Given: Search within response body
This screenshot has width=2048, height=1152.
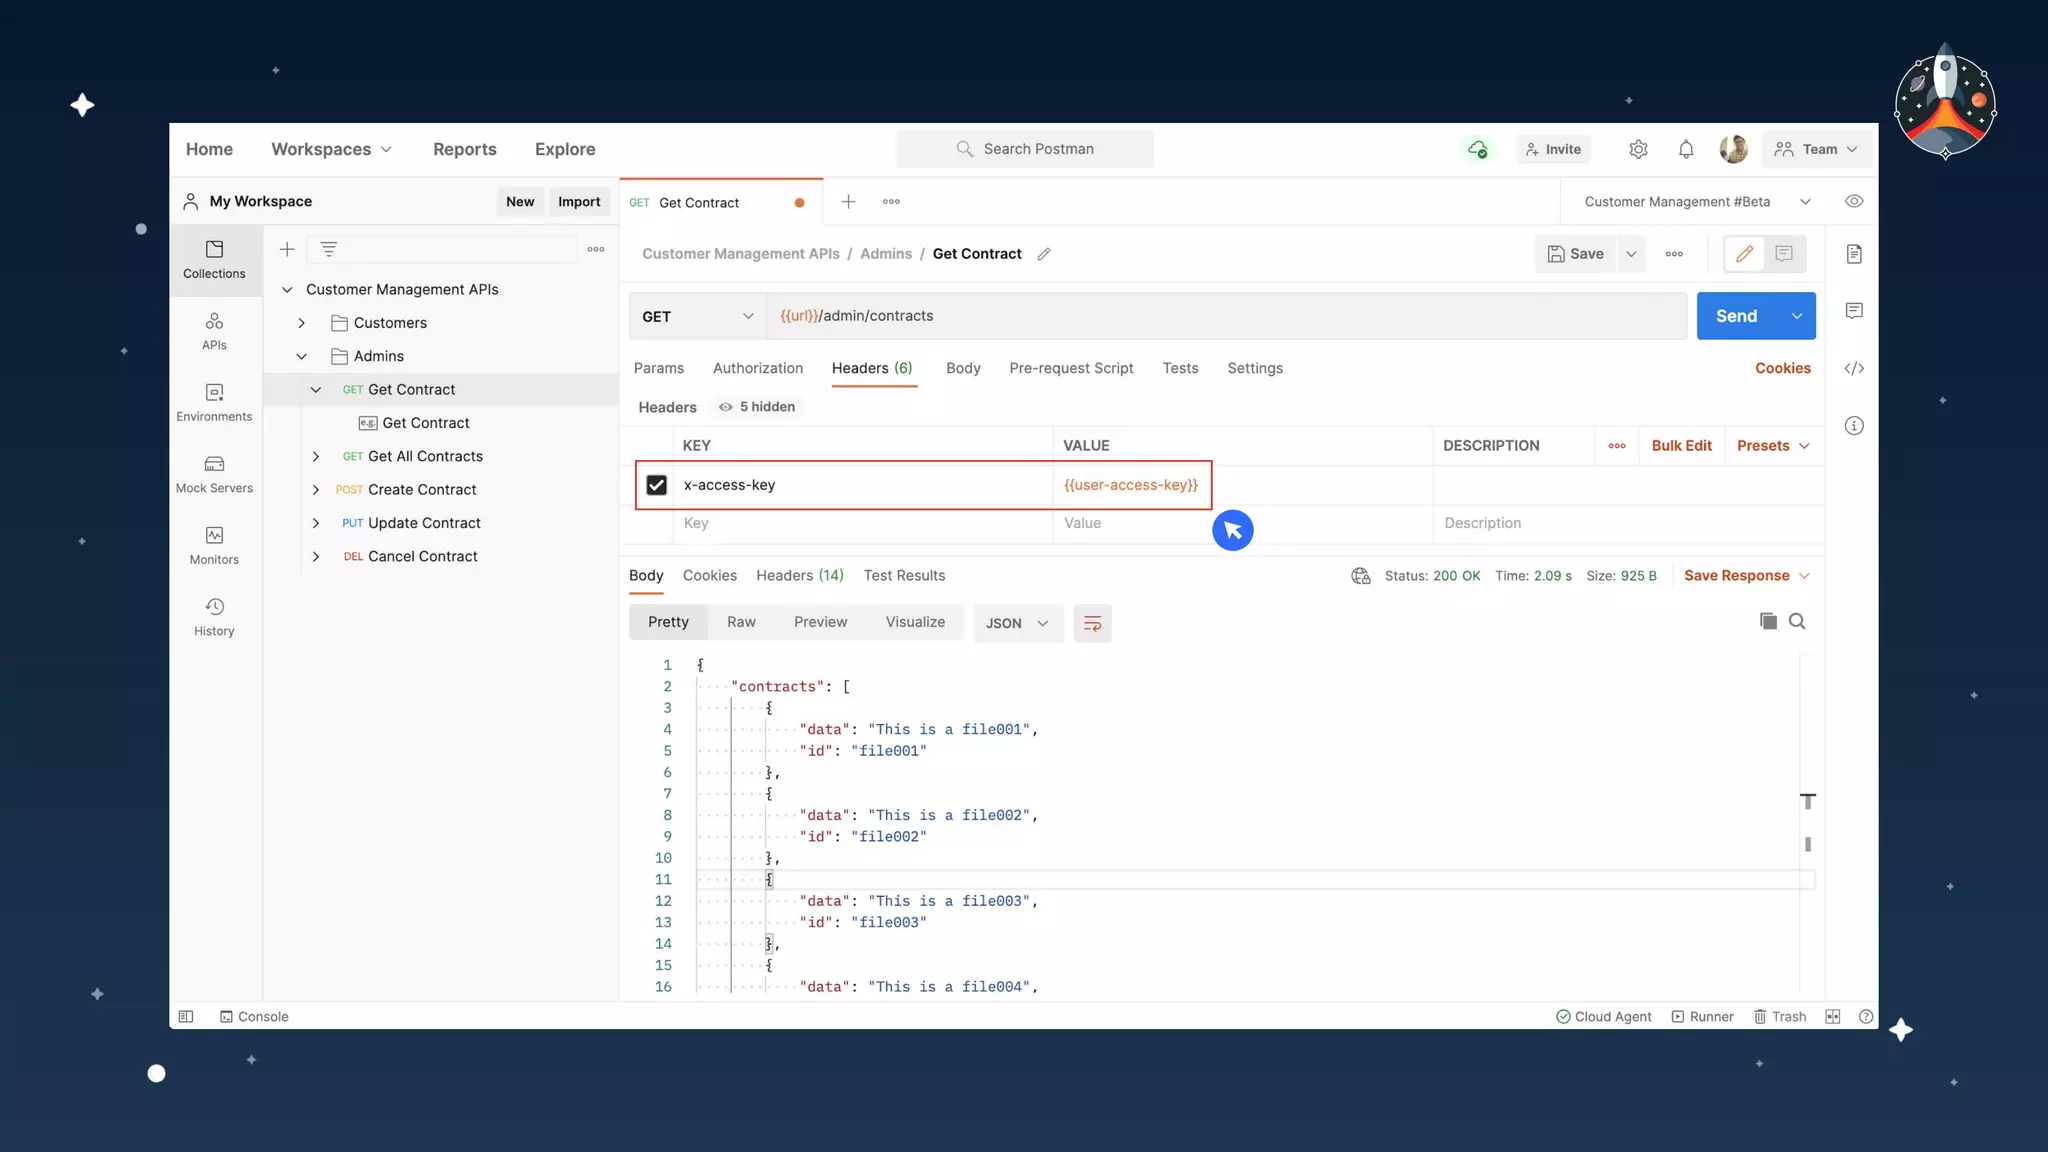Looking at the screenshot, I should coord(1797,621).
